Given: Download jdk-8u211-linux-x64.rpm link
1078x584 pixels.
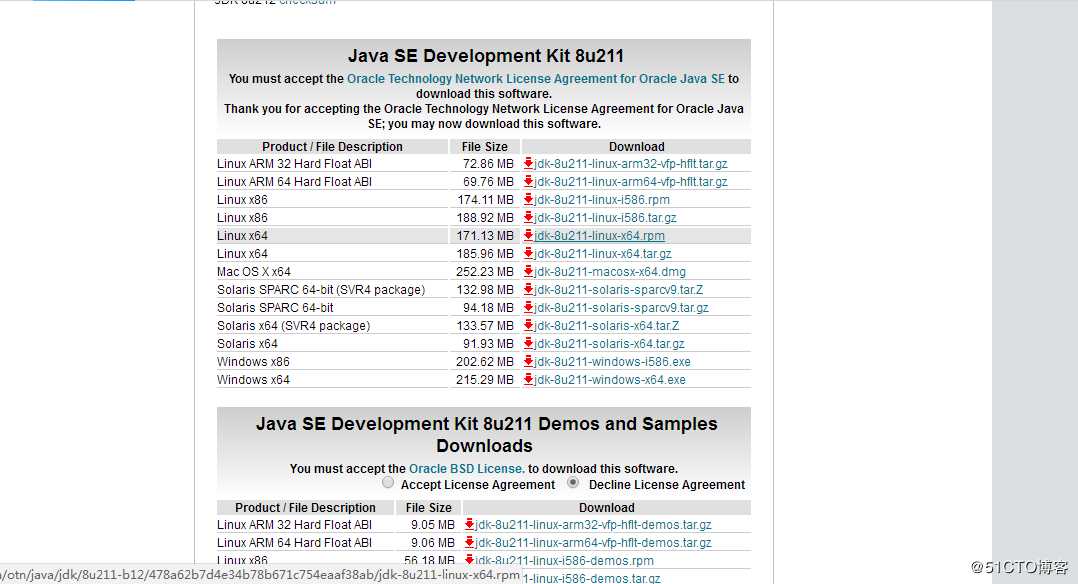Looking at the screenshot, I should 600,235.
